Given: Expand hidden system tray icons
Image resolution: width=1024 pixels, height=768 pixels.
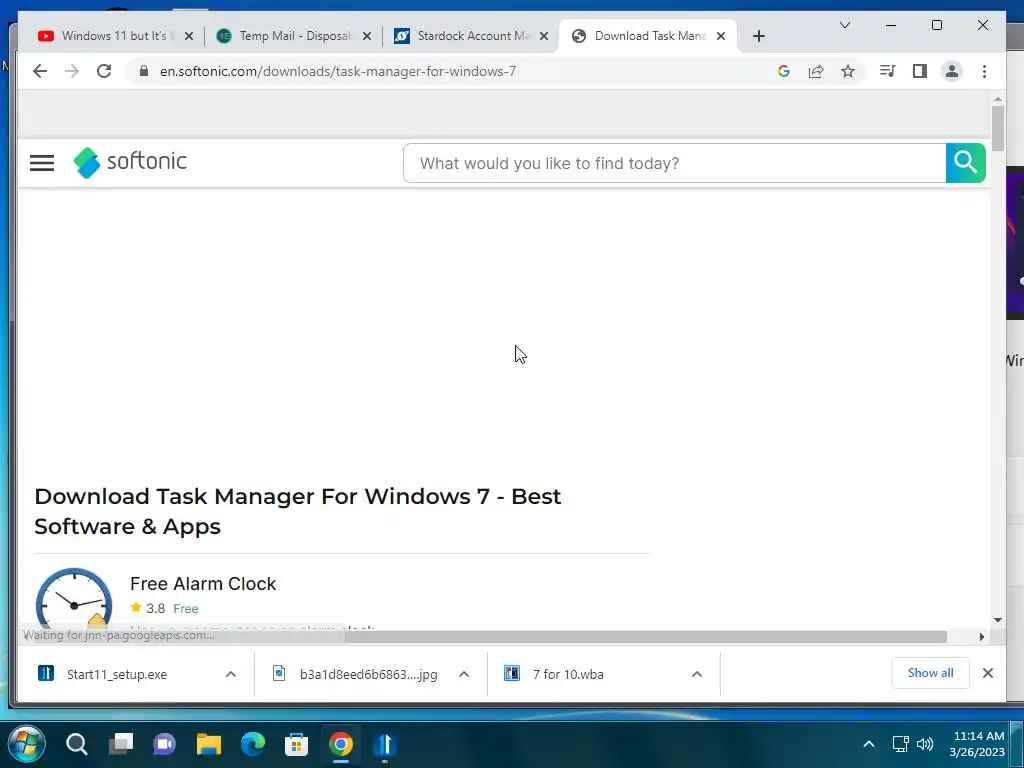Looking at the screenshot, I should 869,744.
